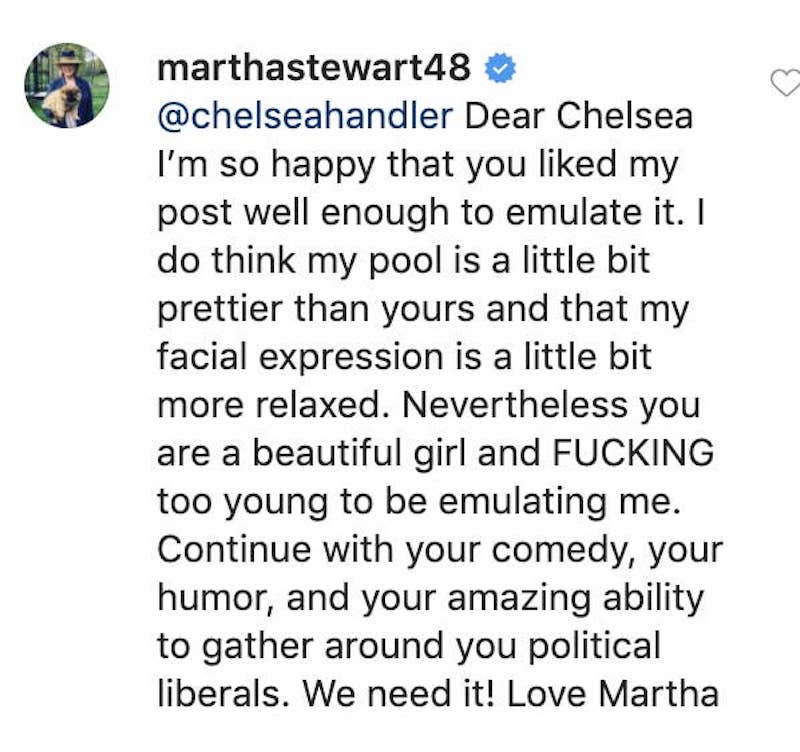The height and width of the screenshot is (752, 800).
Task: Click the line starting 'post well enough'
Action: pos(431,213)
